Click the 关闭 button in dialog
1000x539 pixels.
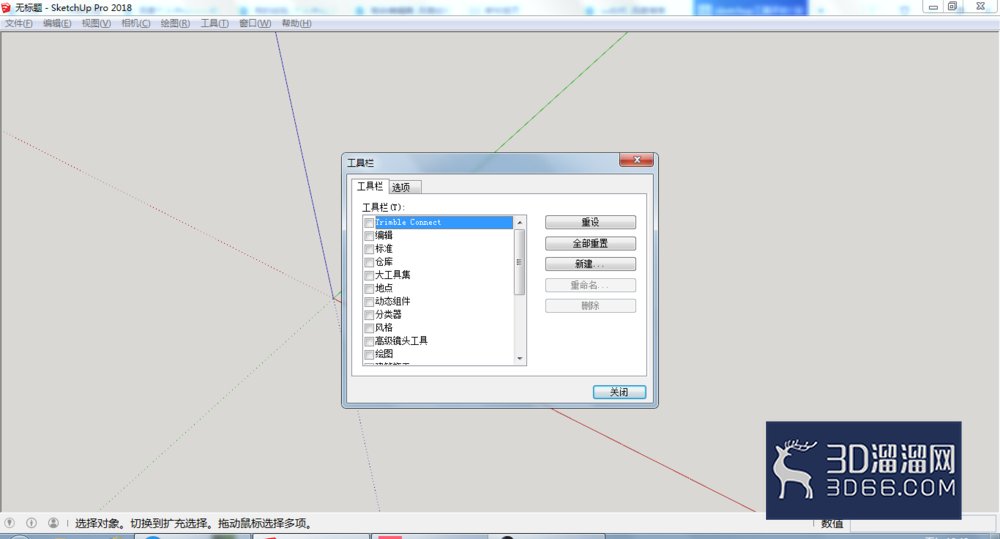click(x=619, y=392)
